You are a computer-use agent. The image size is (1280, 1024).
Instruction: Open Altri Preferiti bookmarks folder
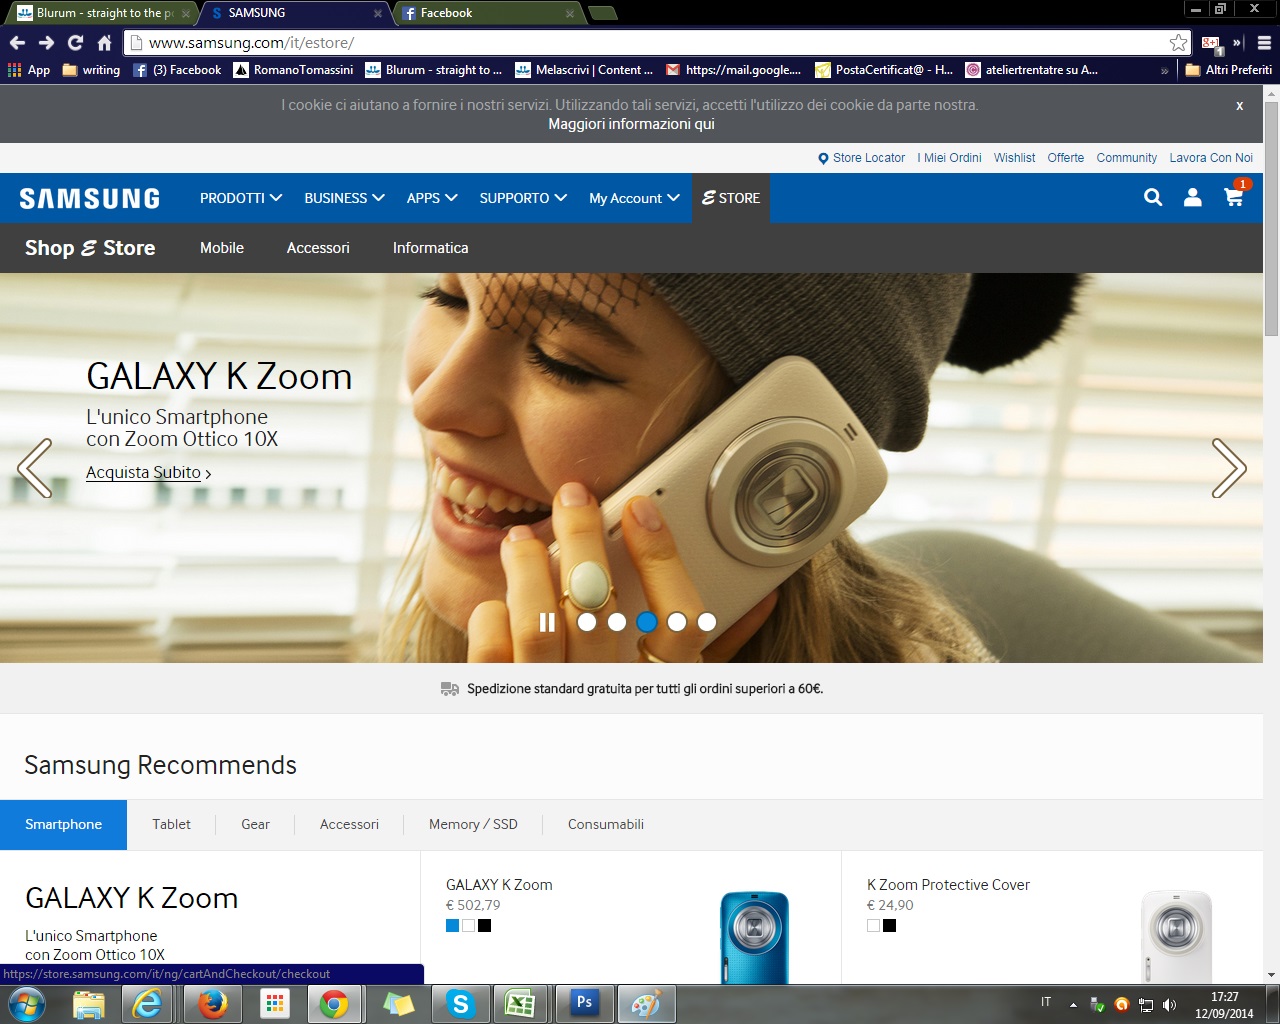1229,70
